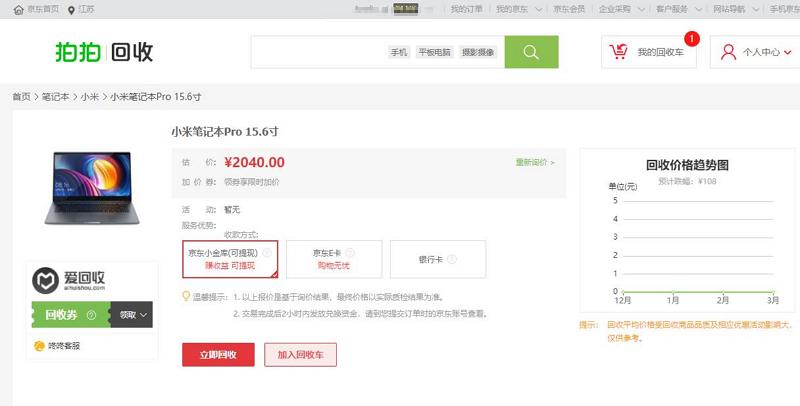Click the 重新询价 link
Screen dimensions: 800x406
(535, 162)
